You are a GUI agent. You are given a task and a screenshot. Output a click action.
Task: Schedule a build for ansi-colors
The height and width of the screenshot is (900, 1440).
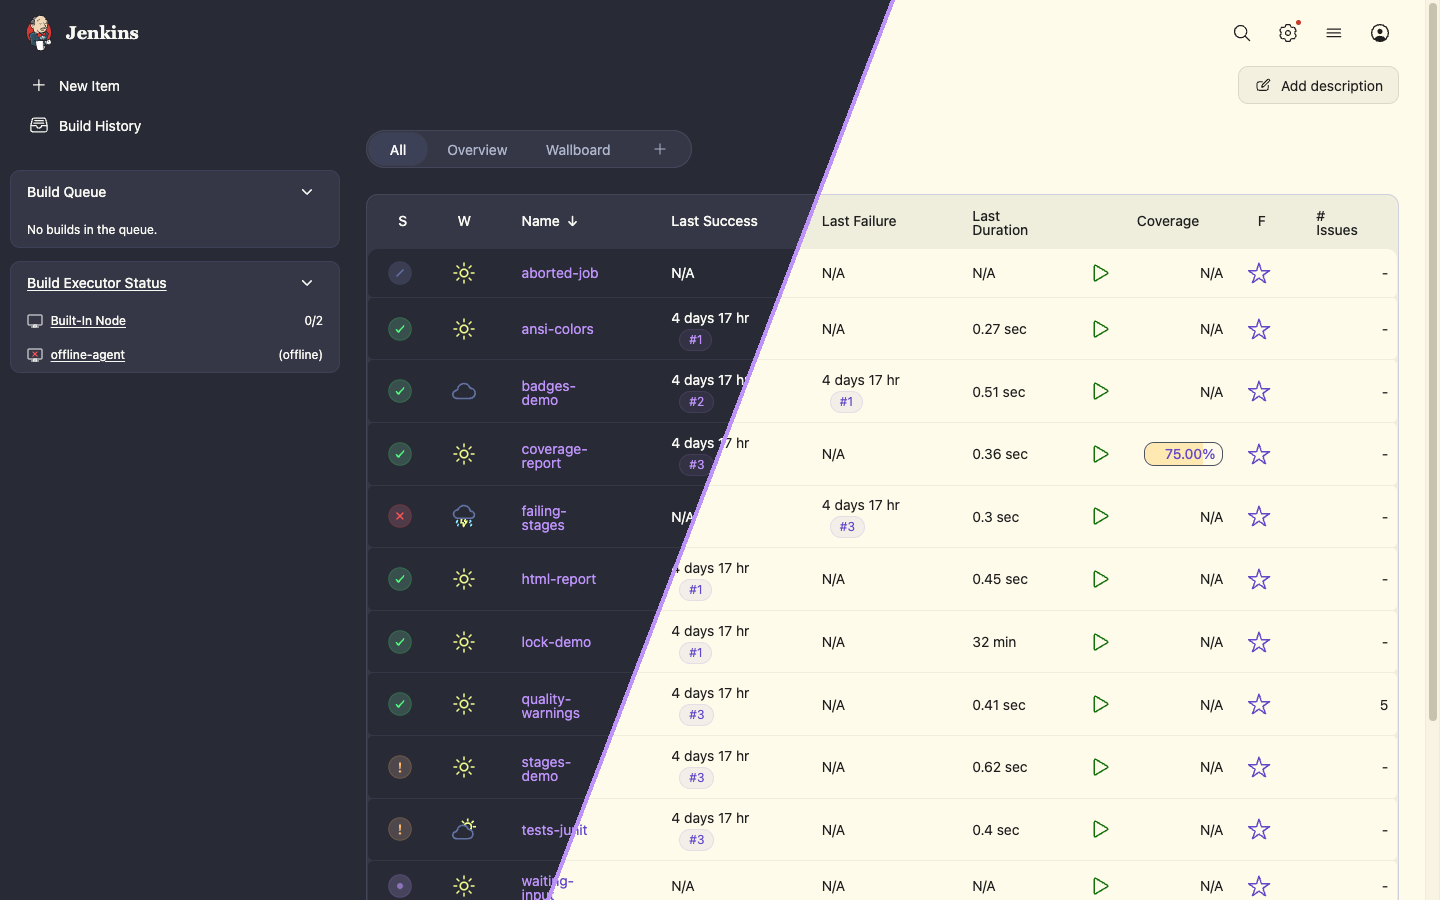[x=1100, y=329]
